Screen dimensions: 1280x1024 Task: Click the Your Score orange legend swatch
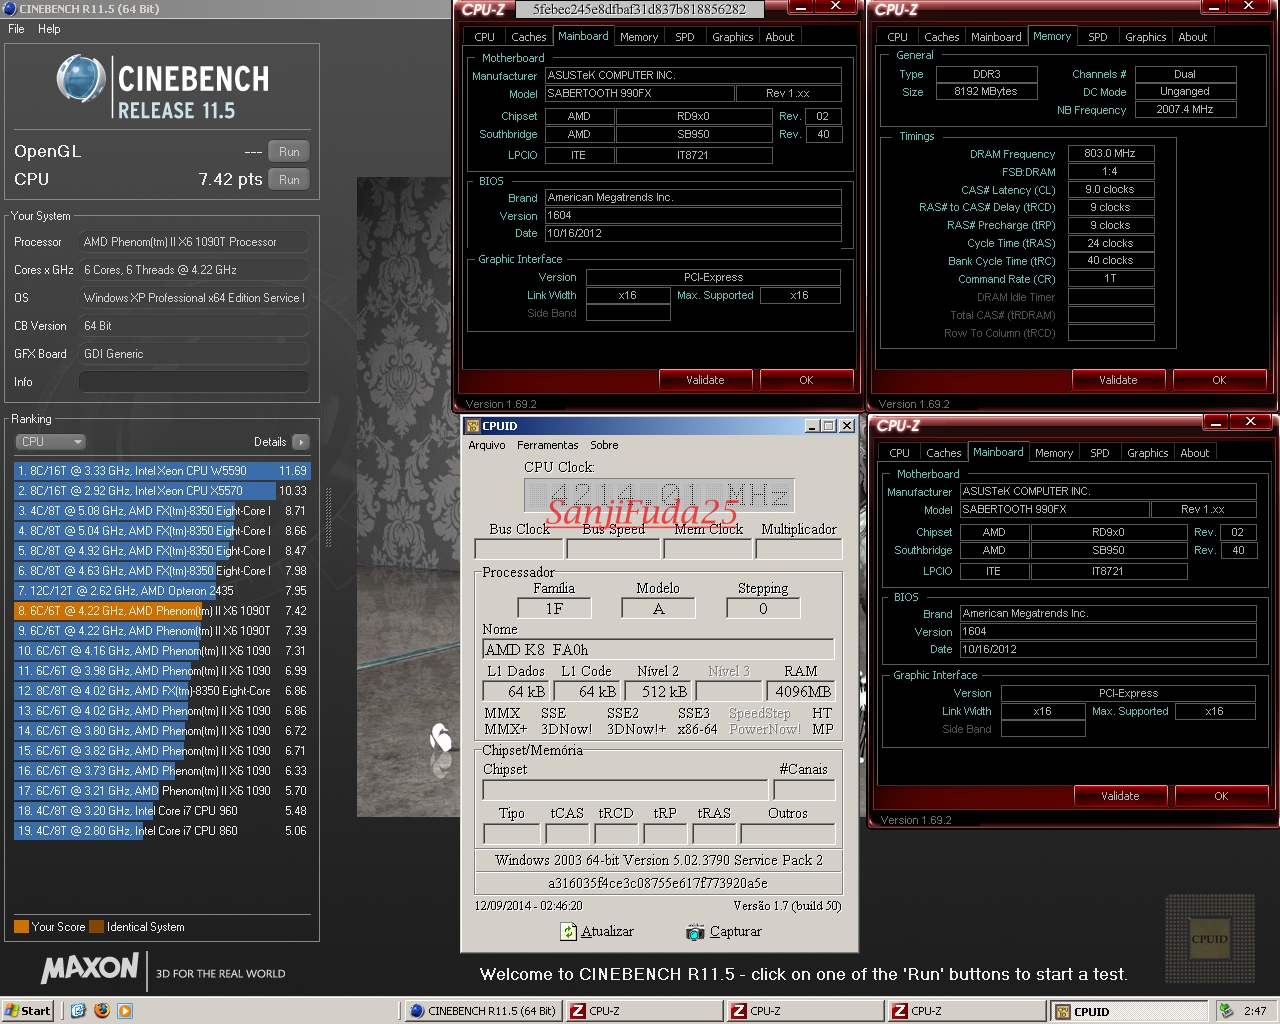click(x=21, y=927)
